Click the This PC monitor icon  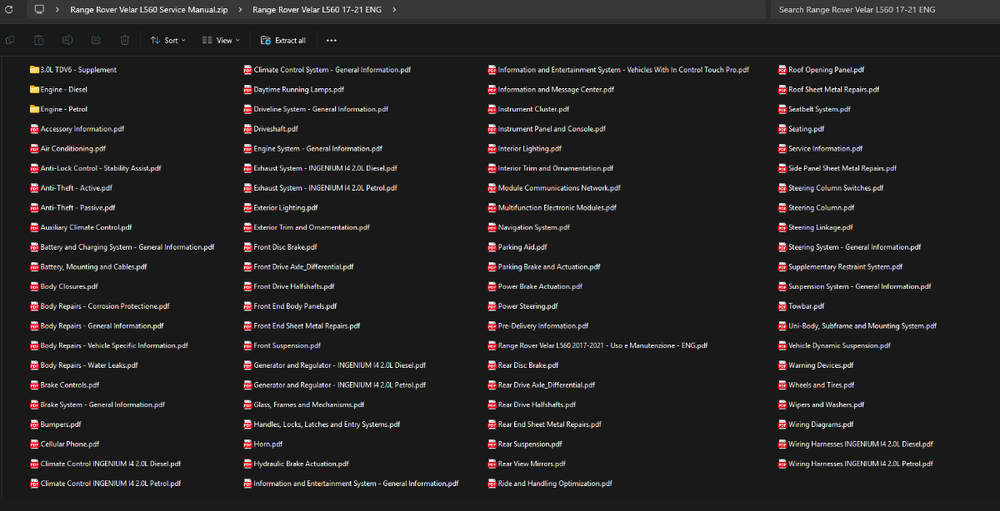pyautogui.click(x=38, y=9)
